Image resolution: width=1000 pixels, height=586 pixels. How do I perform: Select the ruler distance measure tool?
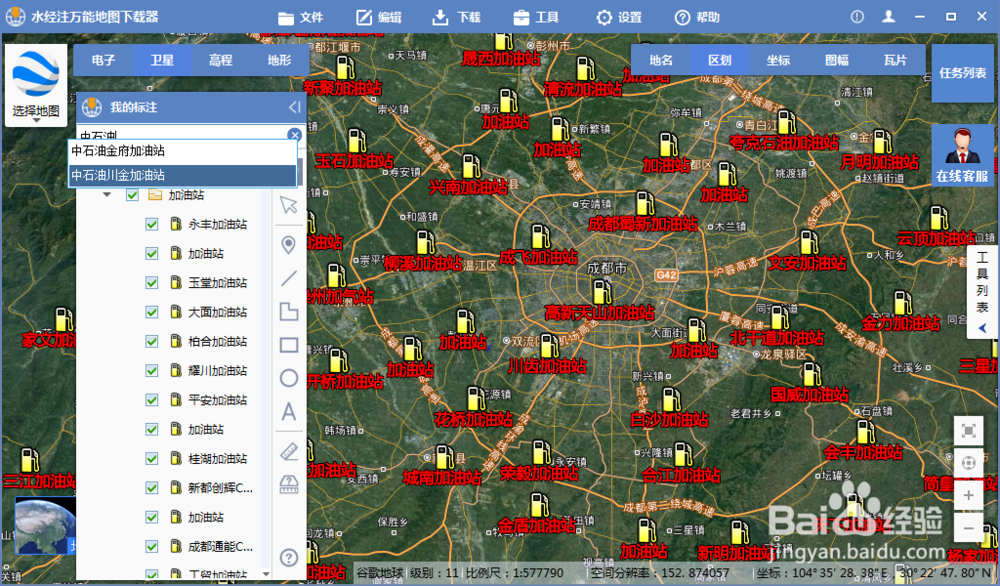pyautogui.click(x=289, y=452)
